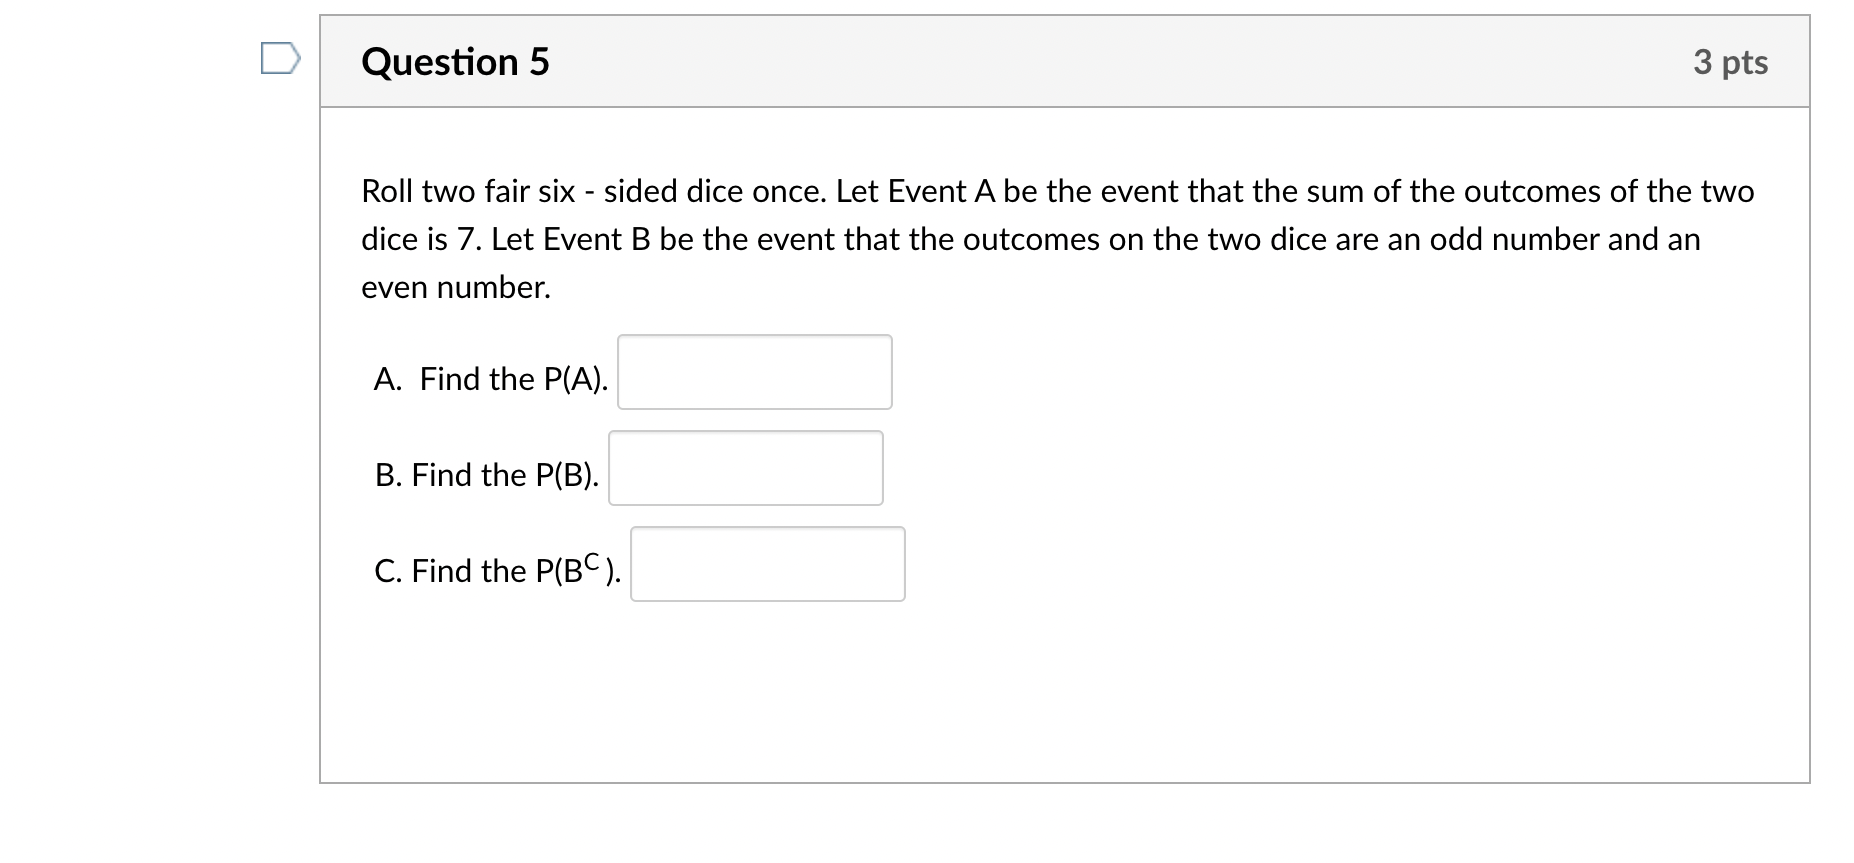The image size is (1854, 863).
Task: Click the "C. Find the P(B^C)." label
Action: (x=497, y=571)
